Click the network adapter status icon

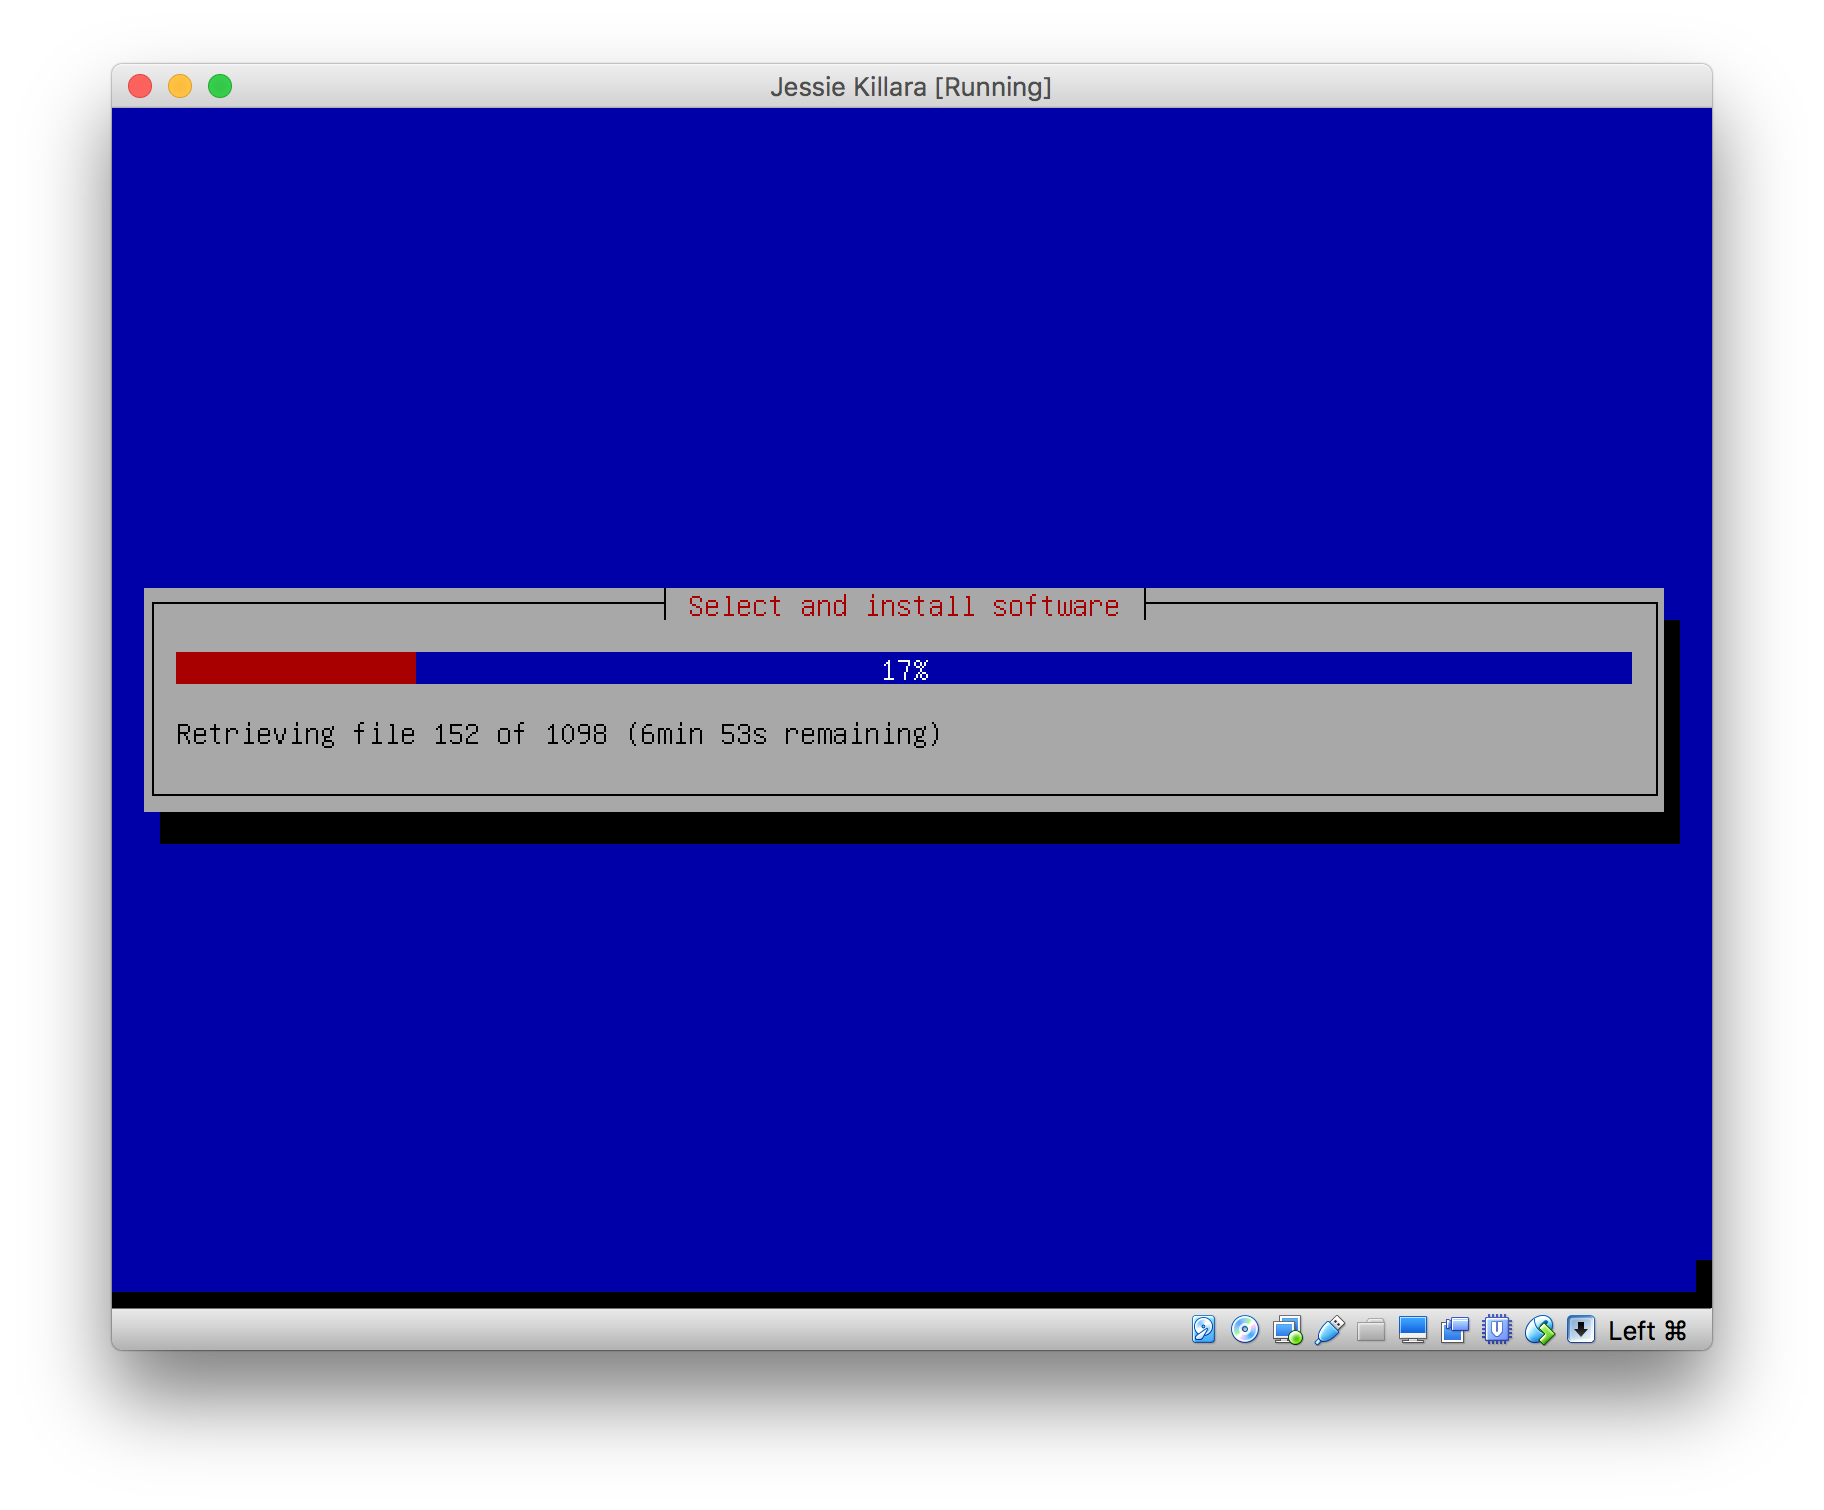(x=1287, y=1330)
